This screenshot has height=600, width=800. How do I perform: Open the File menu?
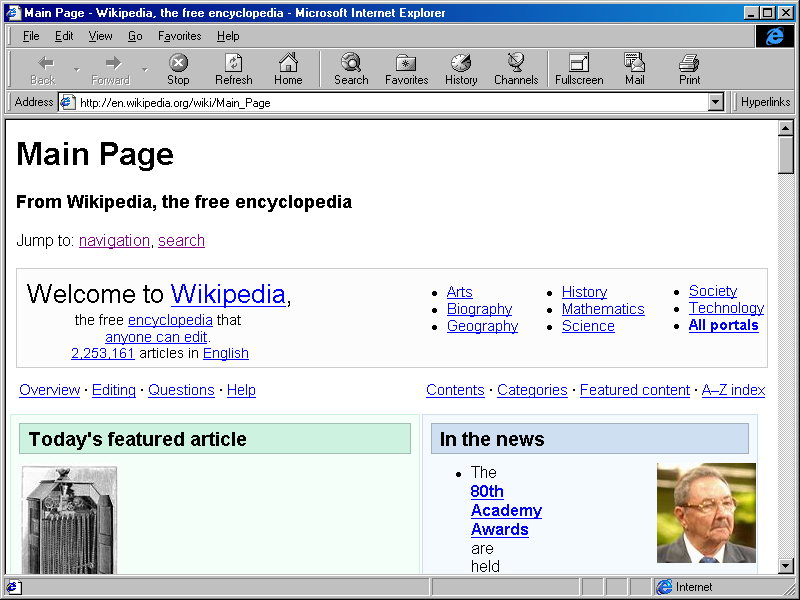[30, 35]
